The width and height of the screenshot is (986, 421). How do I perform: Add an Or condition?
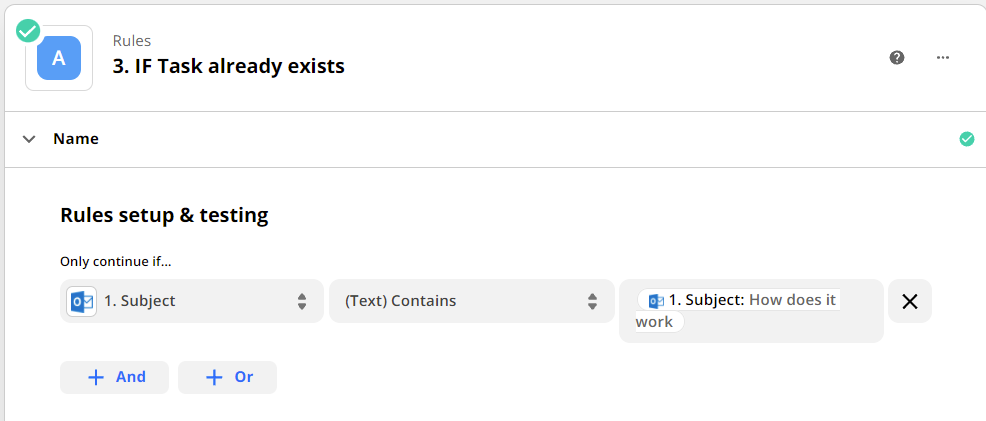pyautogui.click(x=228, y=377)
